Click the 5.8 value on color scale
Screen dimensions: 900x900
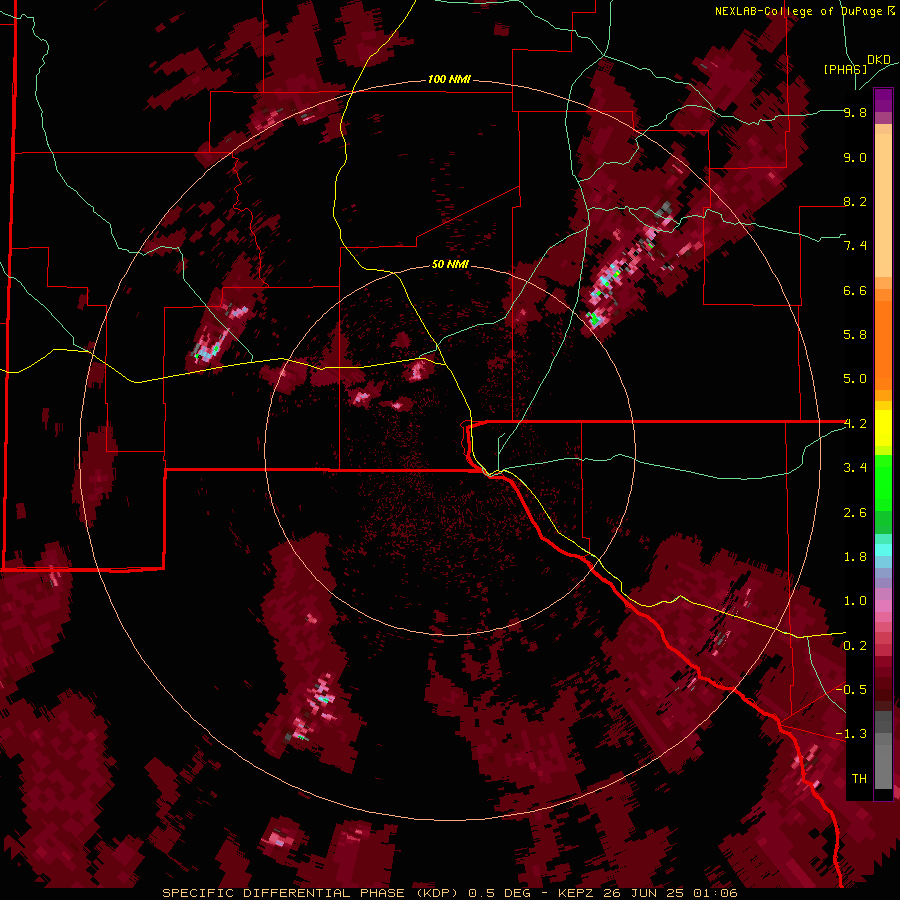855,335
